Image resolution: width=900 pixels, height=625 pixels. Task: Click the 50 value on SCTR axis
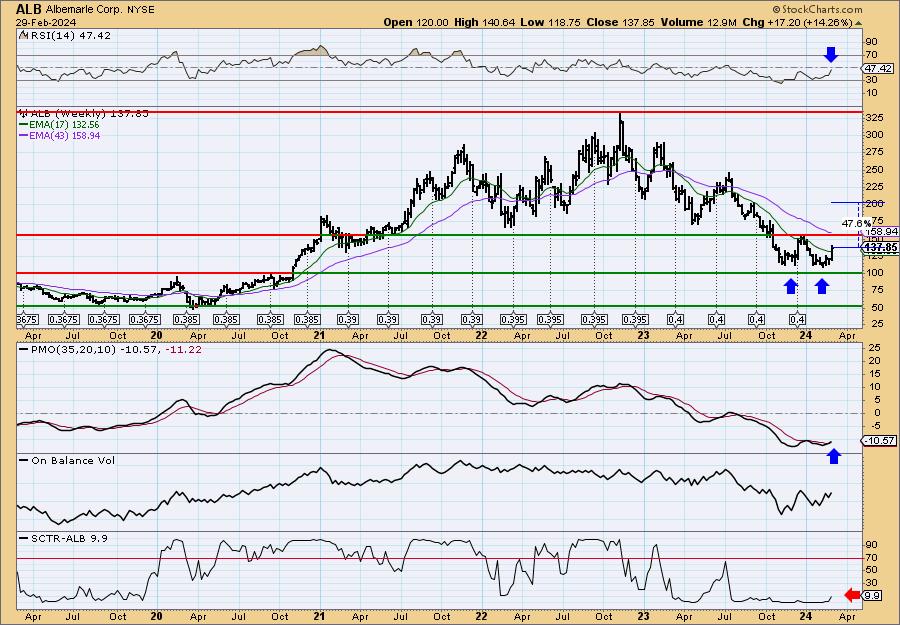pos(873,570)
